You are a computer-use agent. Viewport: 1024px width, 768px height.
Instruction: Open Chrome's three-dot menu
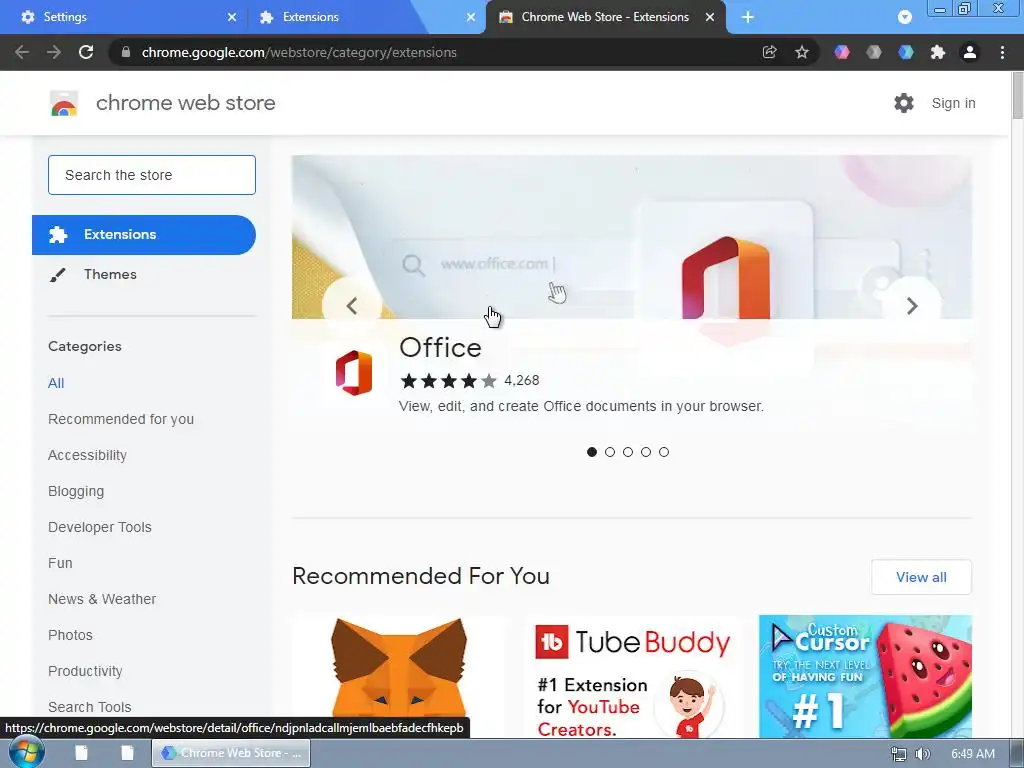coord(1002,52)
